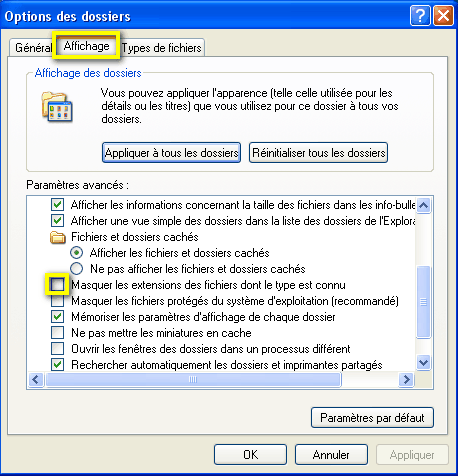Click the folder views icon
This screenshot has height=476, width=458.
[57, 107]
